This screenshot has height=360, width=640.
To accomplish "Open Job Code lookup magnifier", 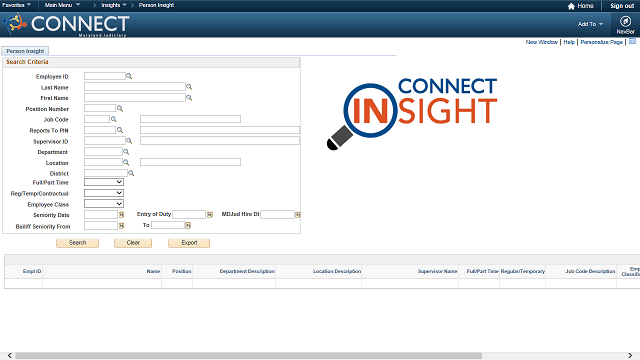I will tap(114, 119).
